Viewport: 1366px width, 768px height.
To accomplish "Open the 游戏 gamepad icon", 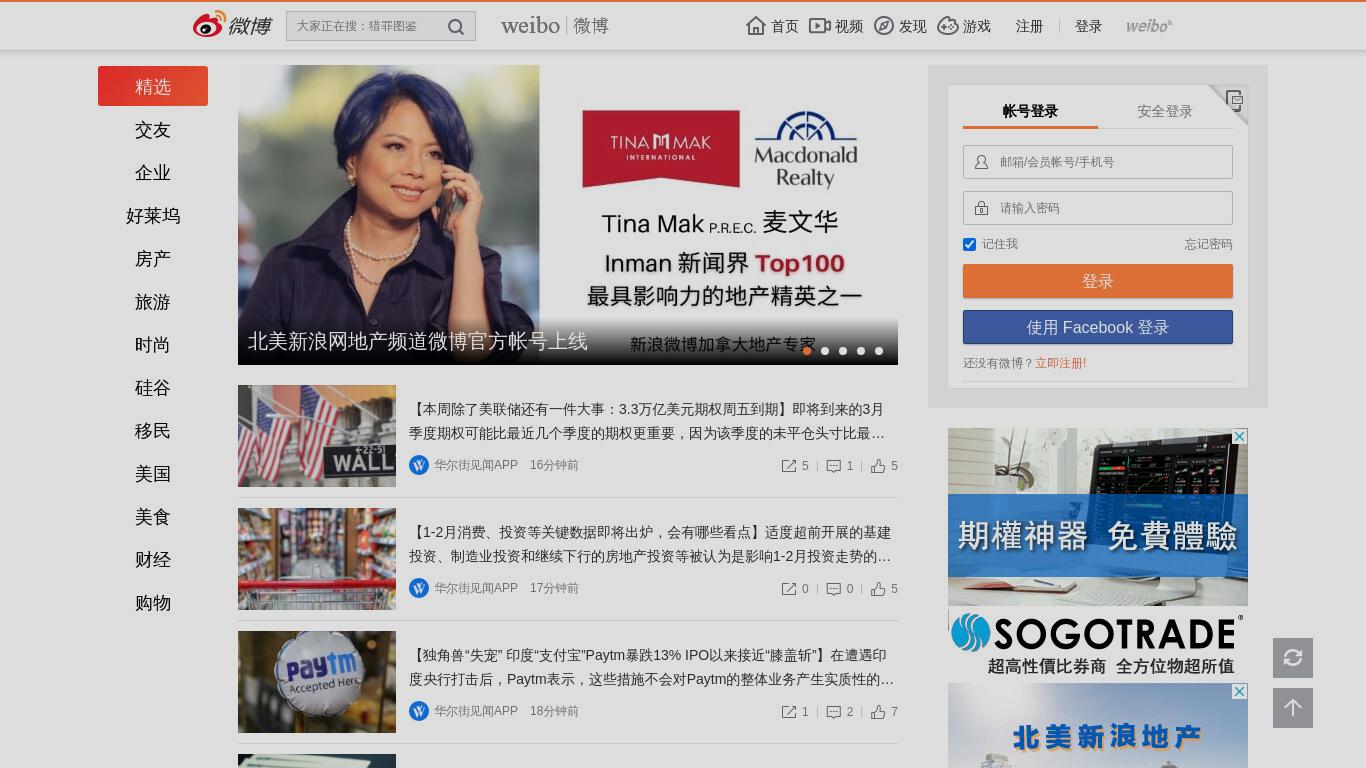I will [x=947, y=26].
